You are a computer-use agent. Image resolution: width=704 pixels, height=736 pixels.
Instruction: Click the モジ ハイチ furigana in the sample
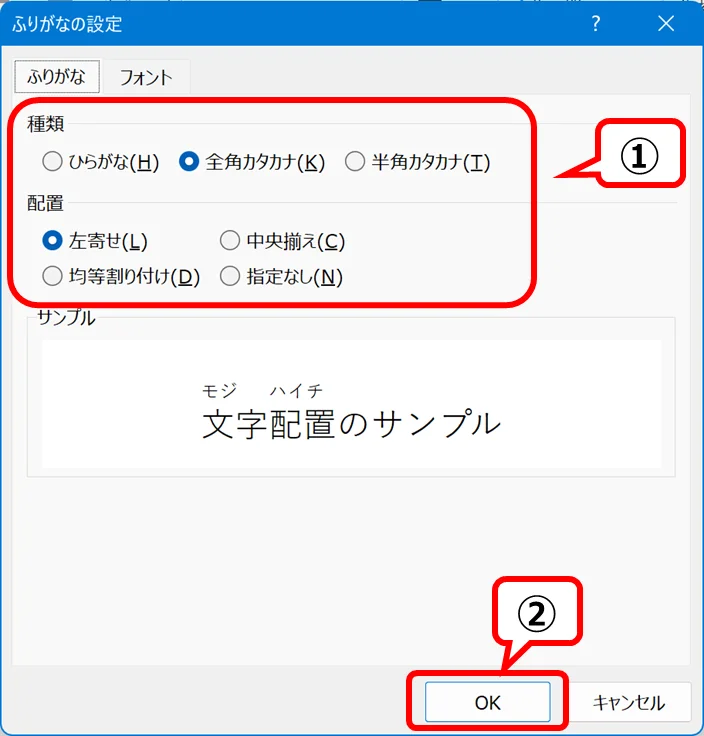262,390
